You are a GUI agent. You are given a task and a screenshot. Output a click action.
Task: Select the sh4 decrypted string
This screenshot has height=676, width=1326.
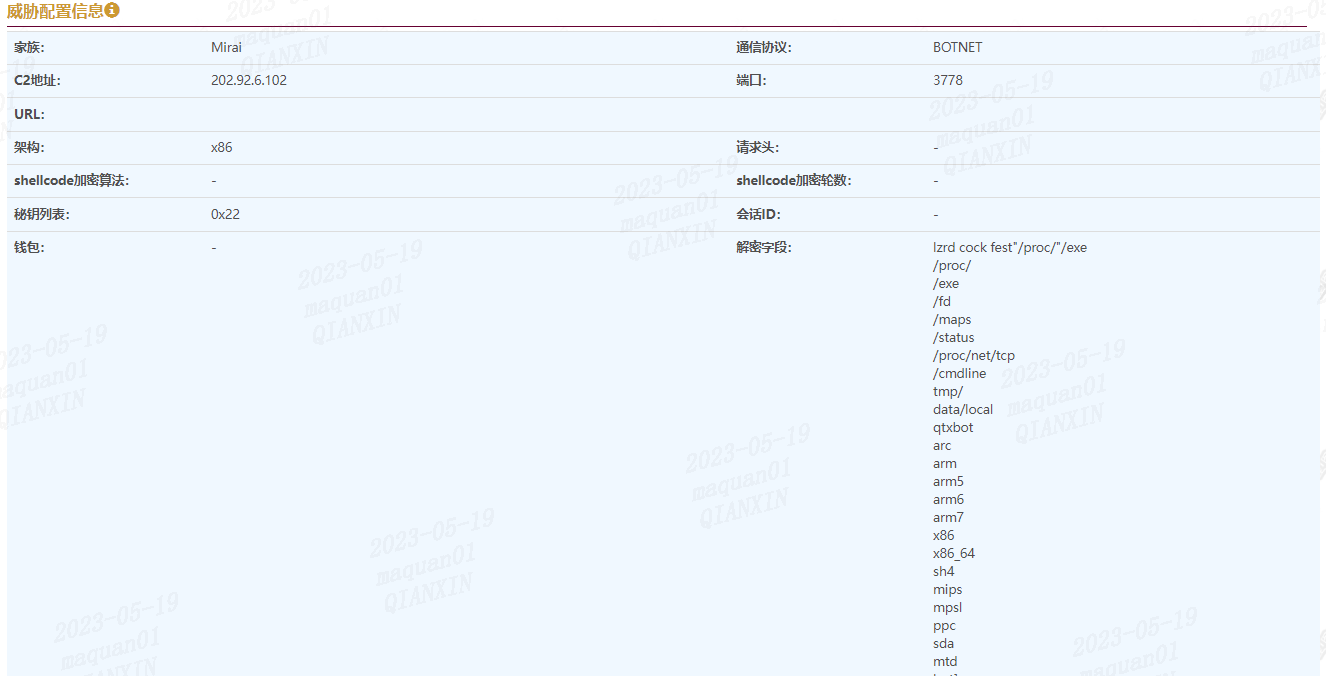(x=944, y=571)
